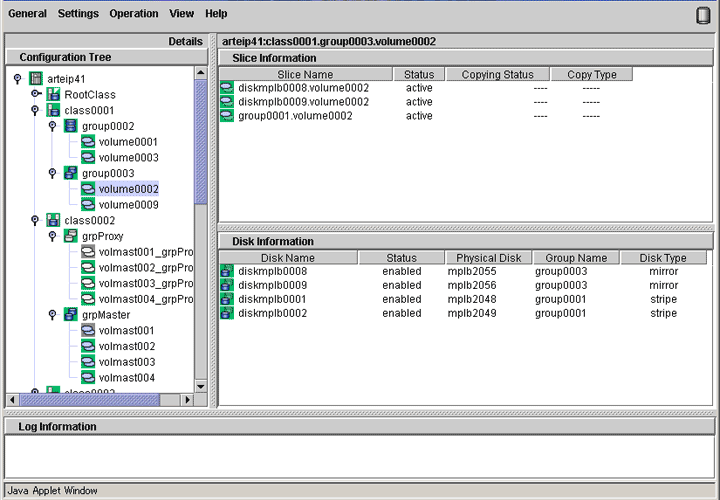Collapse the group0002 node
720x500 pixels.
(52, 126)
